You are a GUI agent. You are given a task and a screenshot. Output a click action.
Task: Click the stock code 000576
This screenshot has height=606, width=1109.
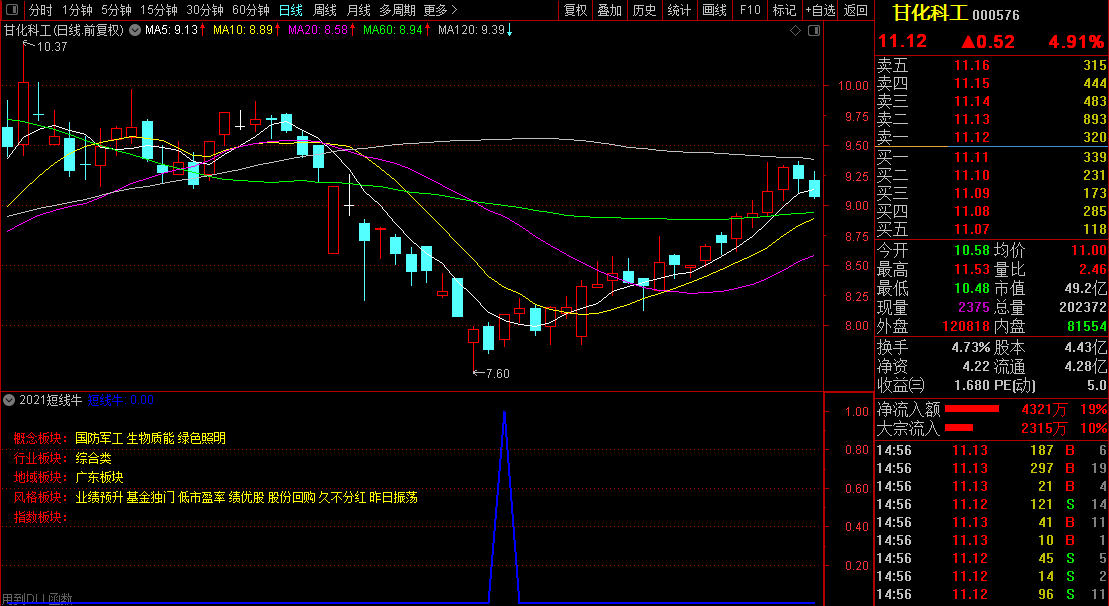pyautogui.click(x=996, y=15)
